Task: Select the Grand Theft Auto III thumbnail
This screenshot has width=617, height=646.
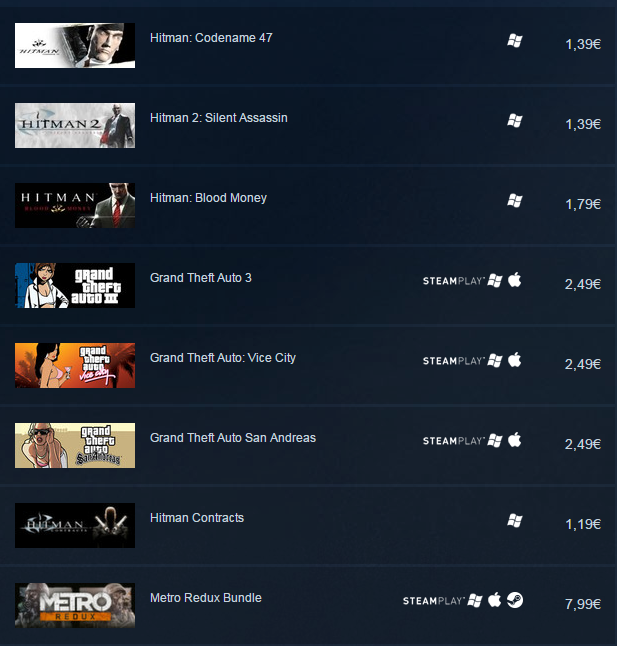Action: [75, 286]
